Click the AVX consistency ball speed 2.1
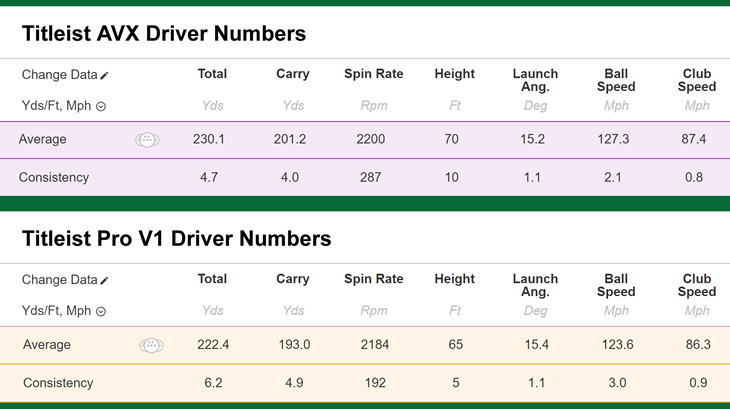730x409 pixels. pos(613,177)
